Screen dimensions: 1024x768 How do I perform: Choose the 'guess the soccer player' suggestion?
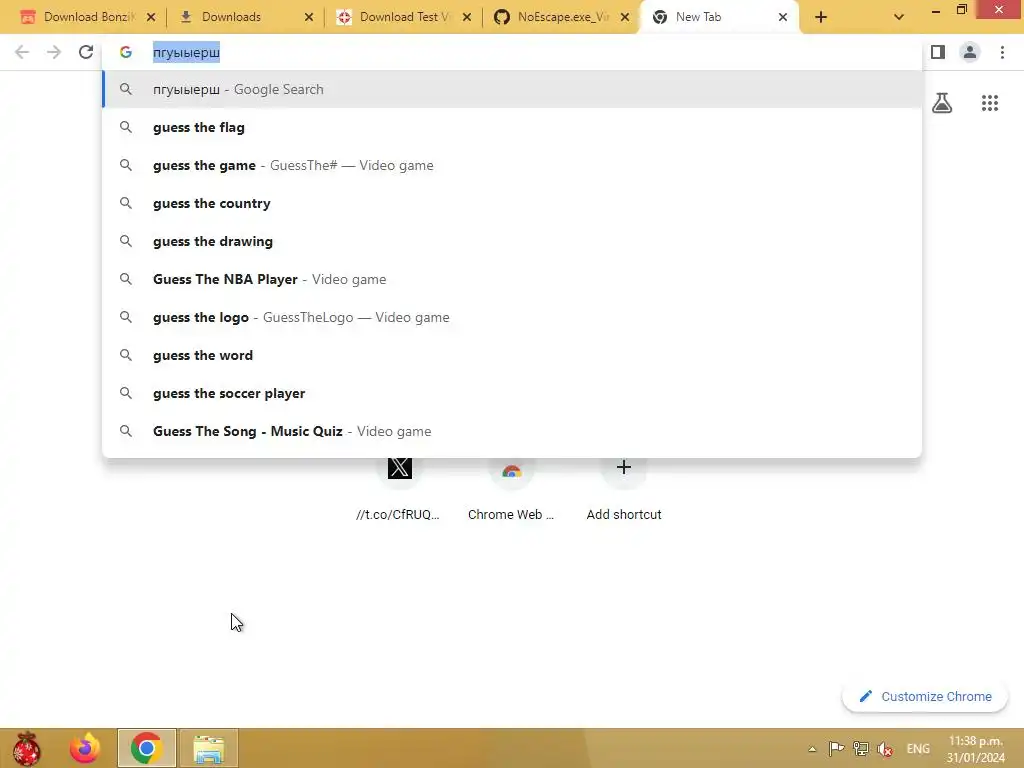(513, 393)
